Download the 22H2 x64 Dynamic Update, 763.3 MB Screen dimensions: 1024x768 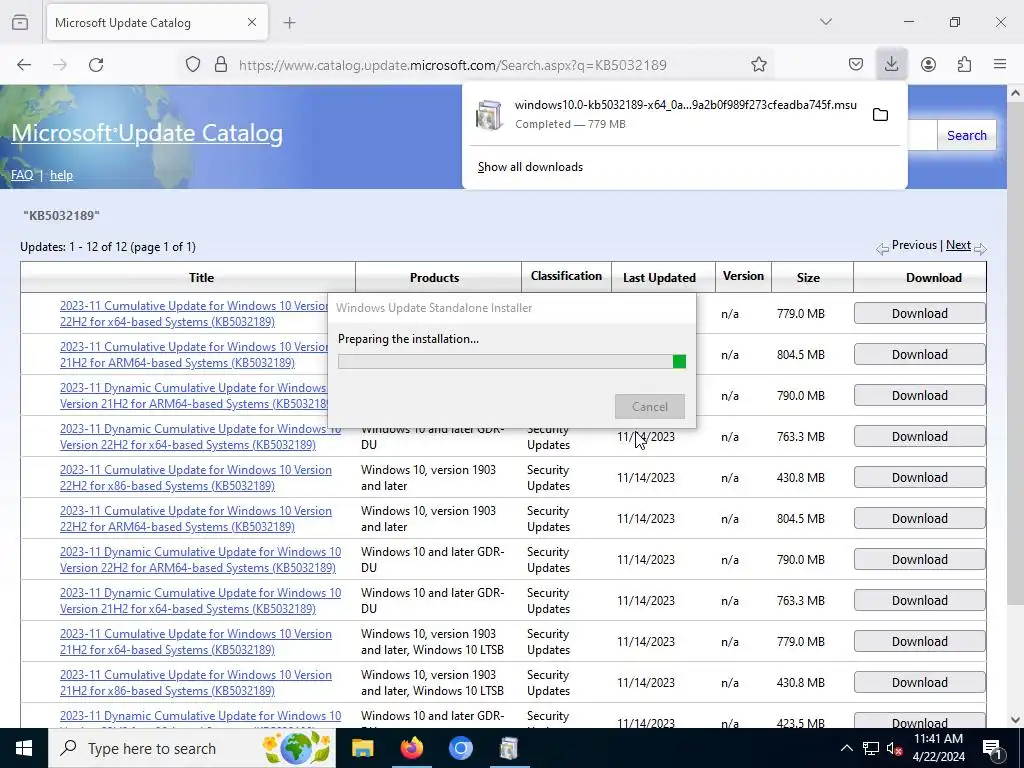click(920, 436)
